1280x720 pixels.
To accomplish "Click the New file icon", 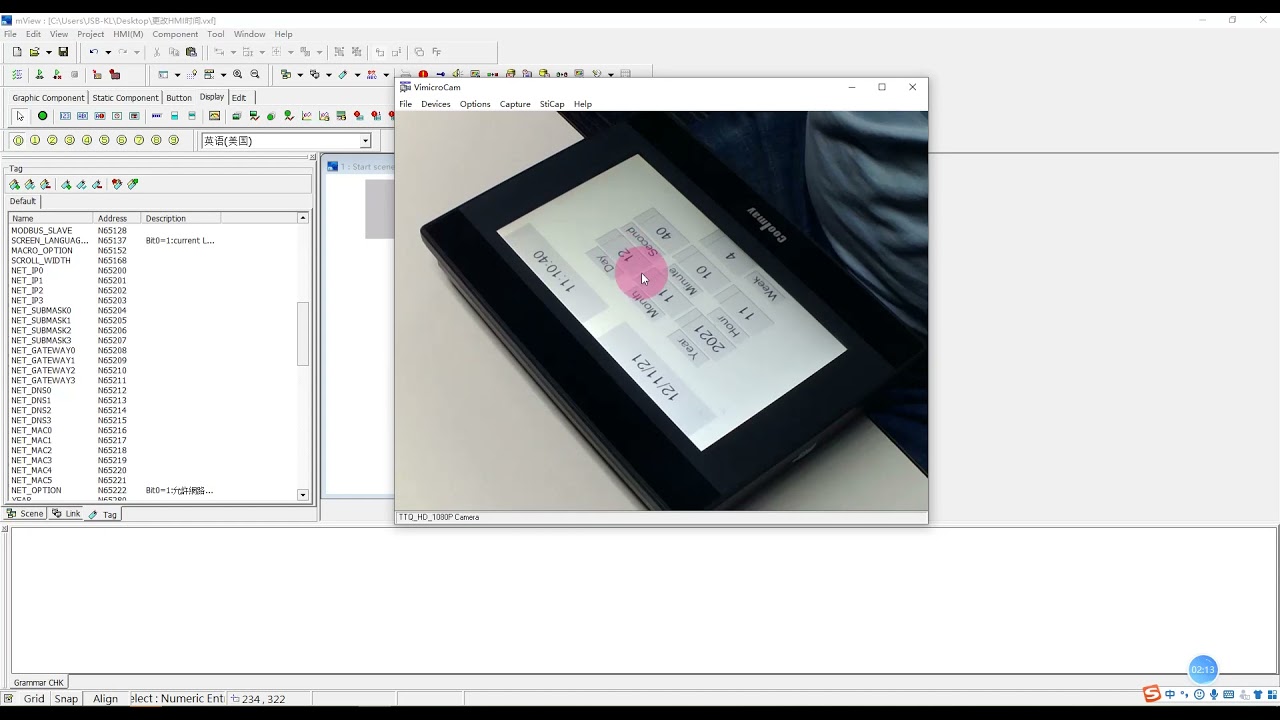I will click(17, 52).
